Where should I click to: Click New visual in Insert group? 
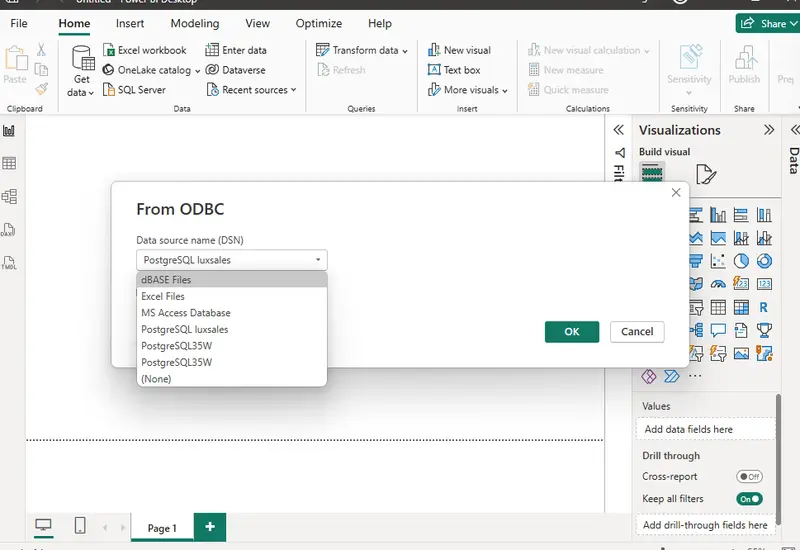460,50
